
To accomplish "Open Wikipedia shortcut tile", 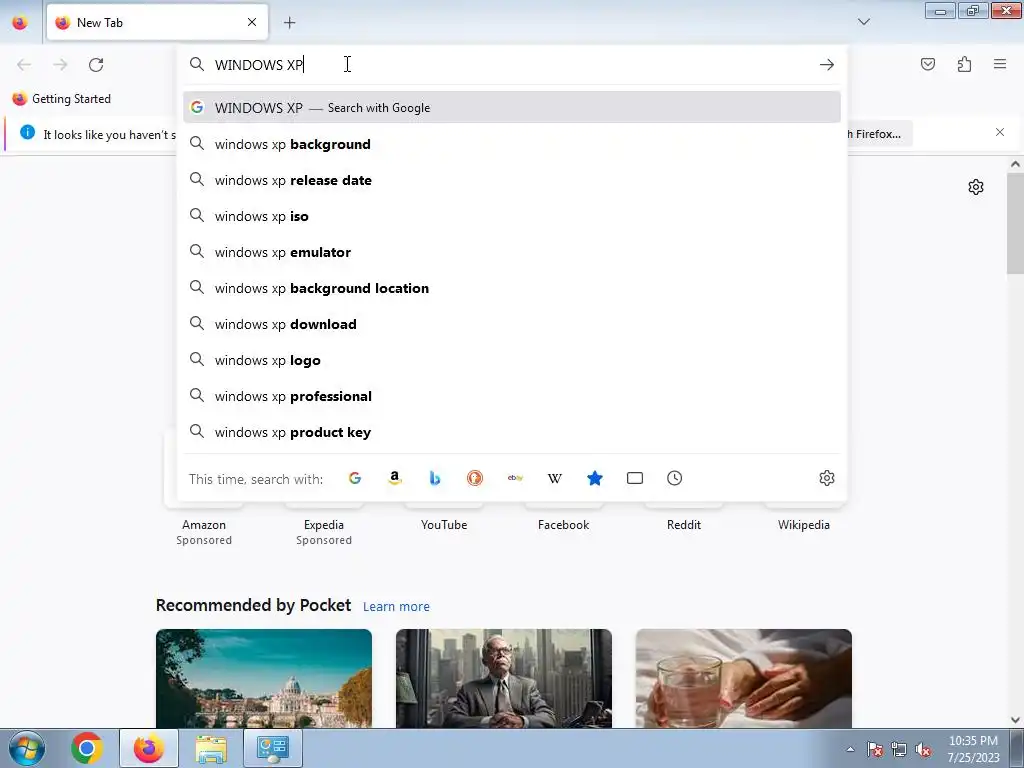I will coord(804,524).
